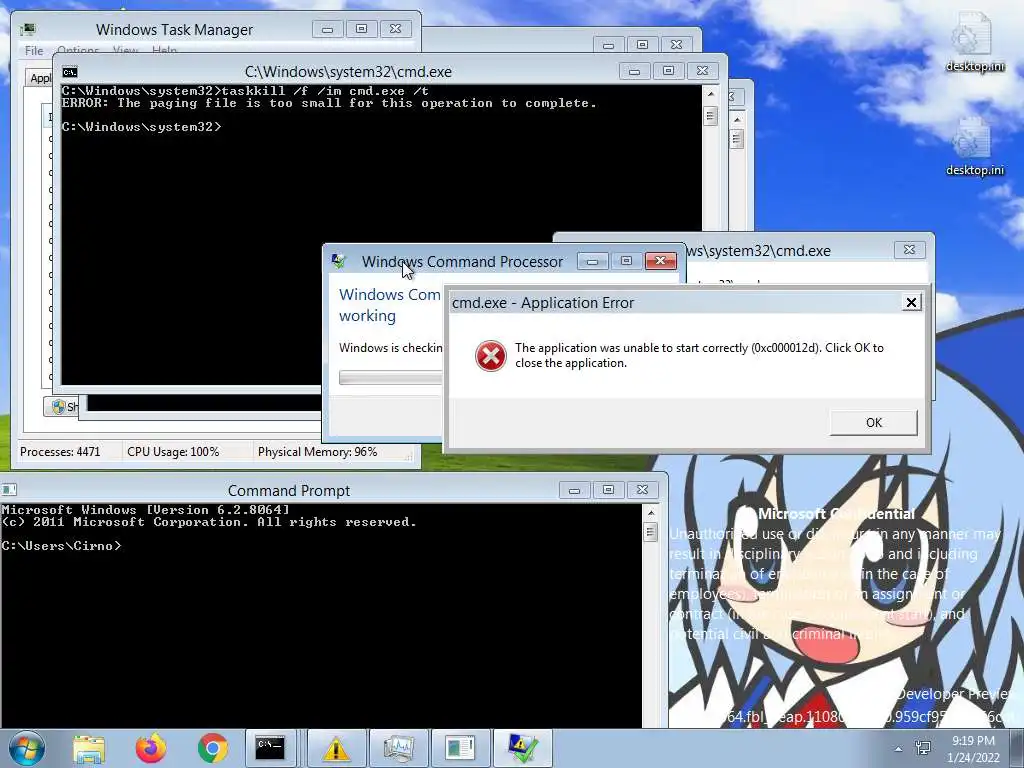Close the front C:\Windows\system32\cmd.exe window
Image resolution: width=1024 pixels, height=768 pixels.
(x=702, y=71)
